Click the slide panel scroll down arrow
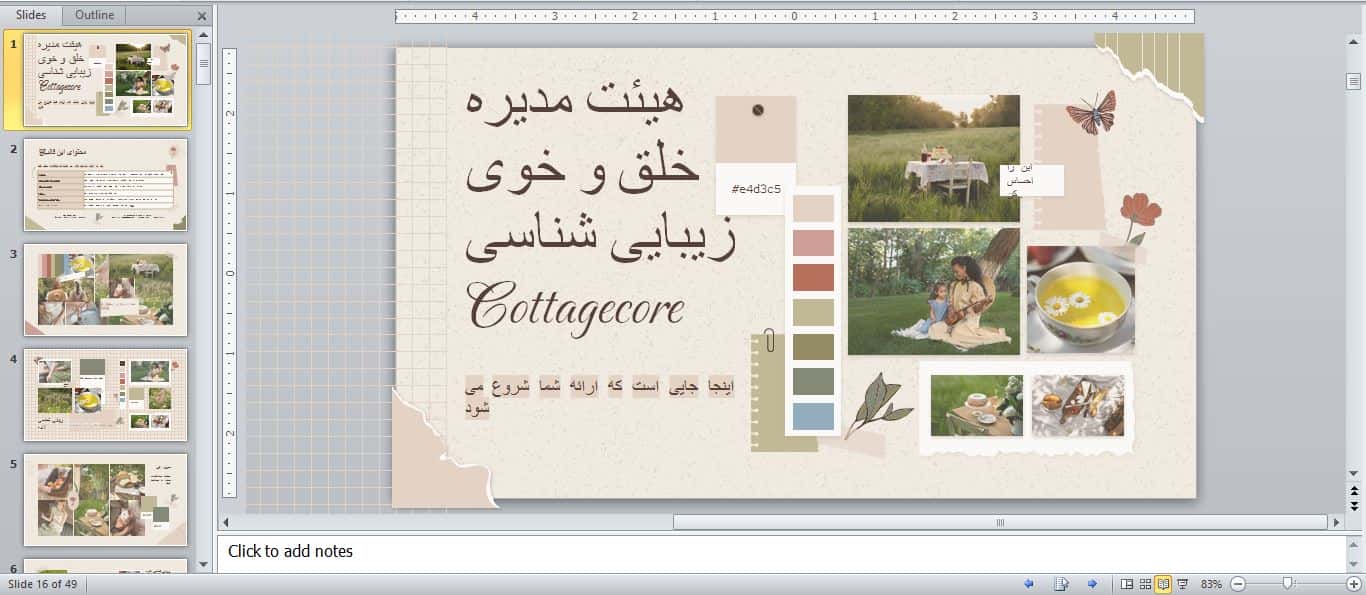Image resolution: width=1366 pixels, height=595 pixels. [204, 565]
